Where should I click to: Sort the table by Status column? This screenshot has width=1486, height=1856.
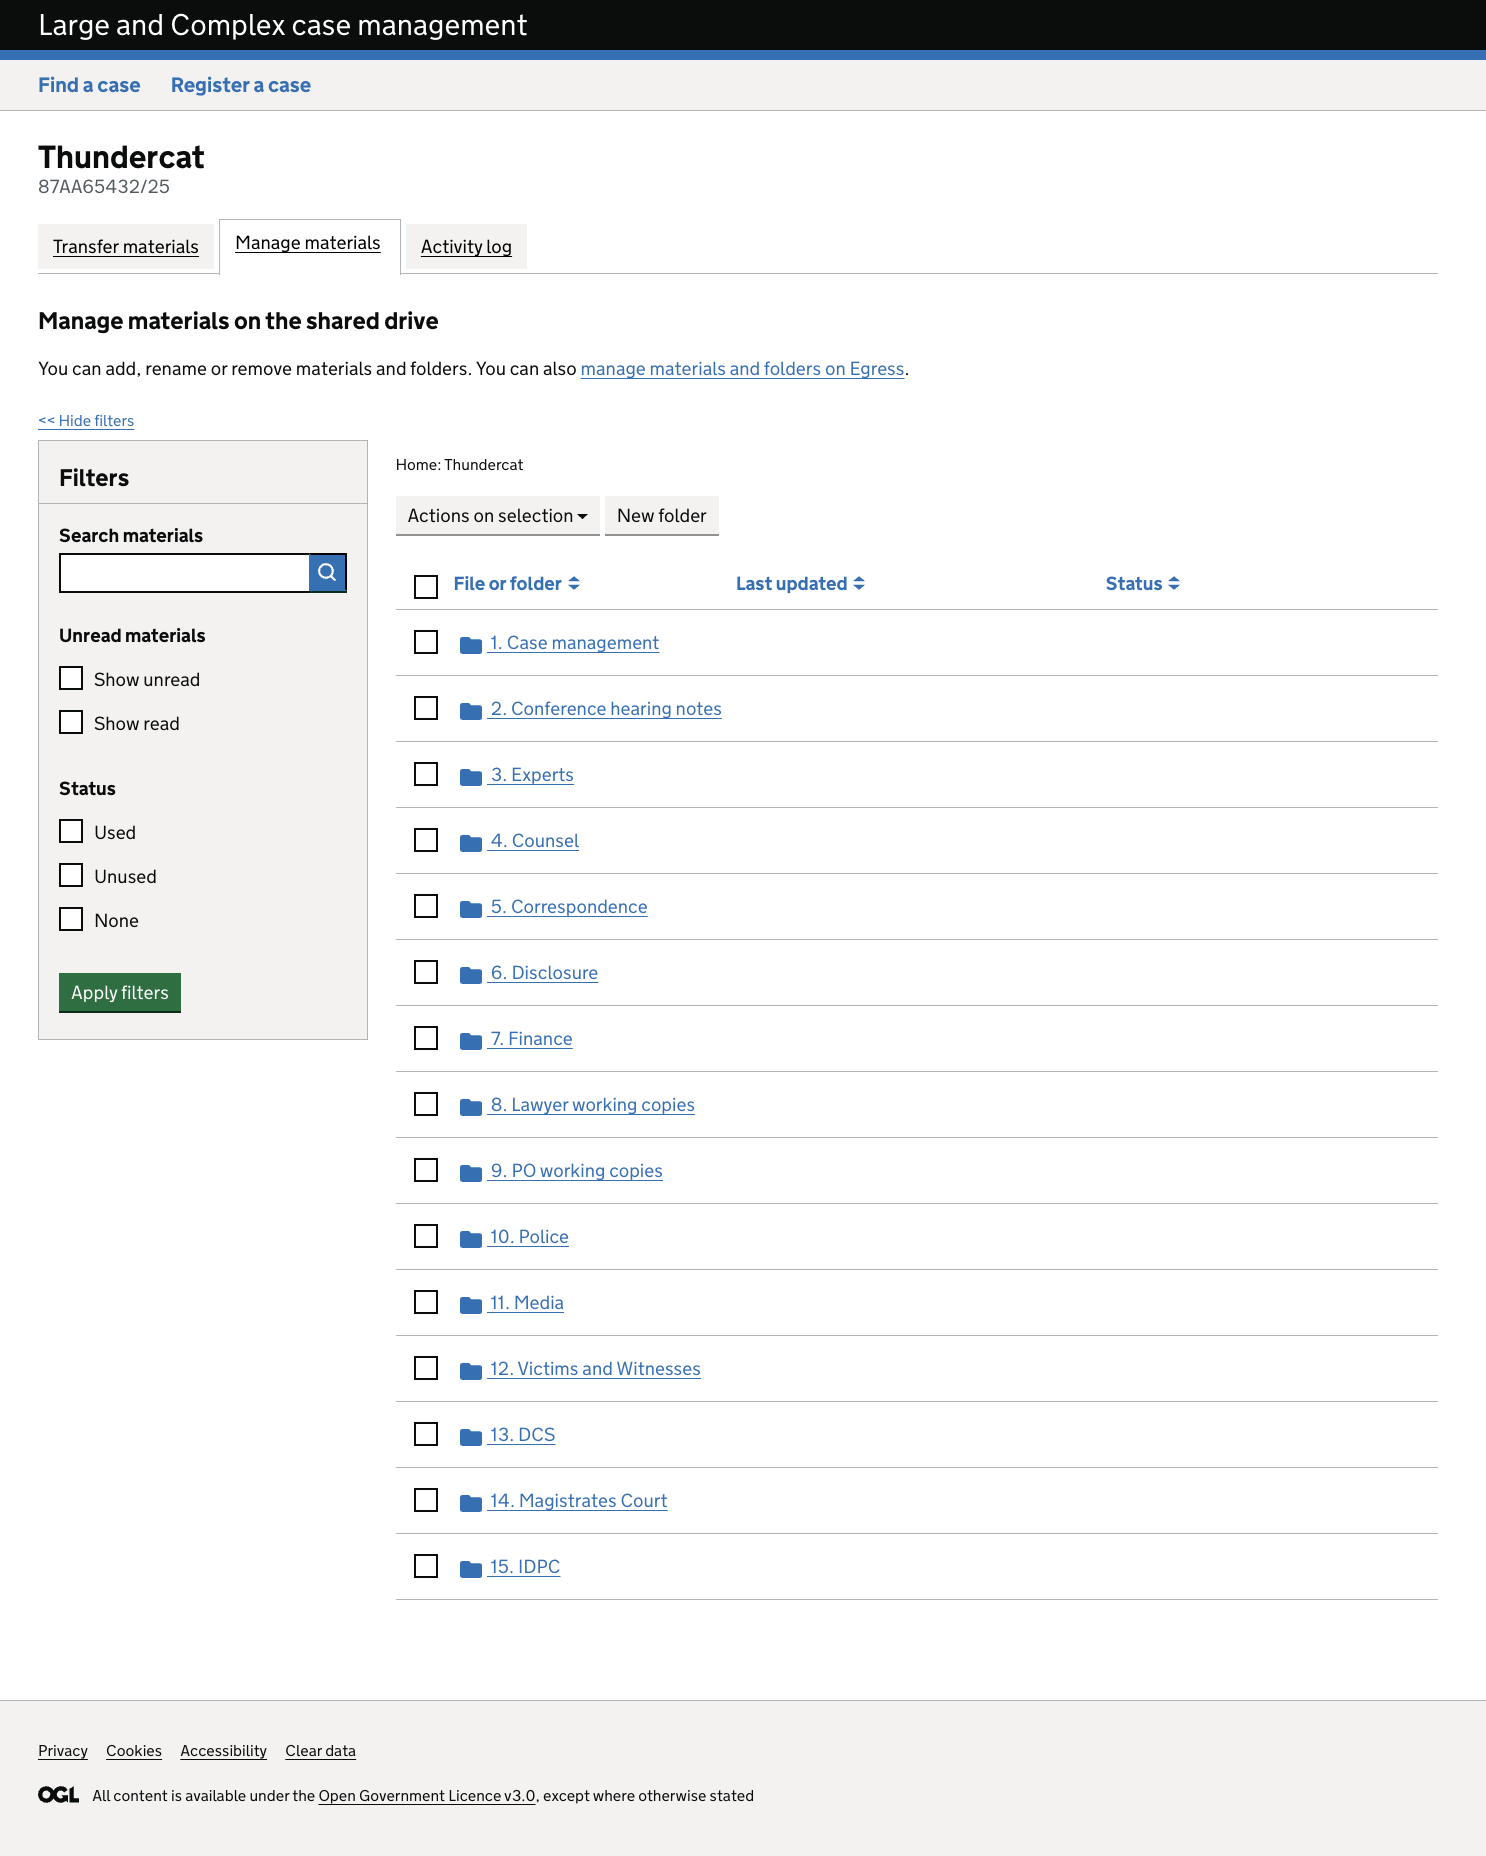[x=1141, y=584]
